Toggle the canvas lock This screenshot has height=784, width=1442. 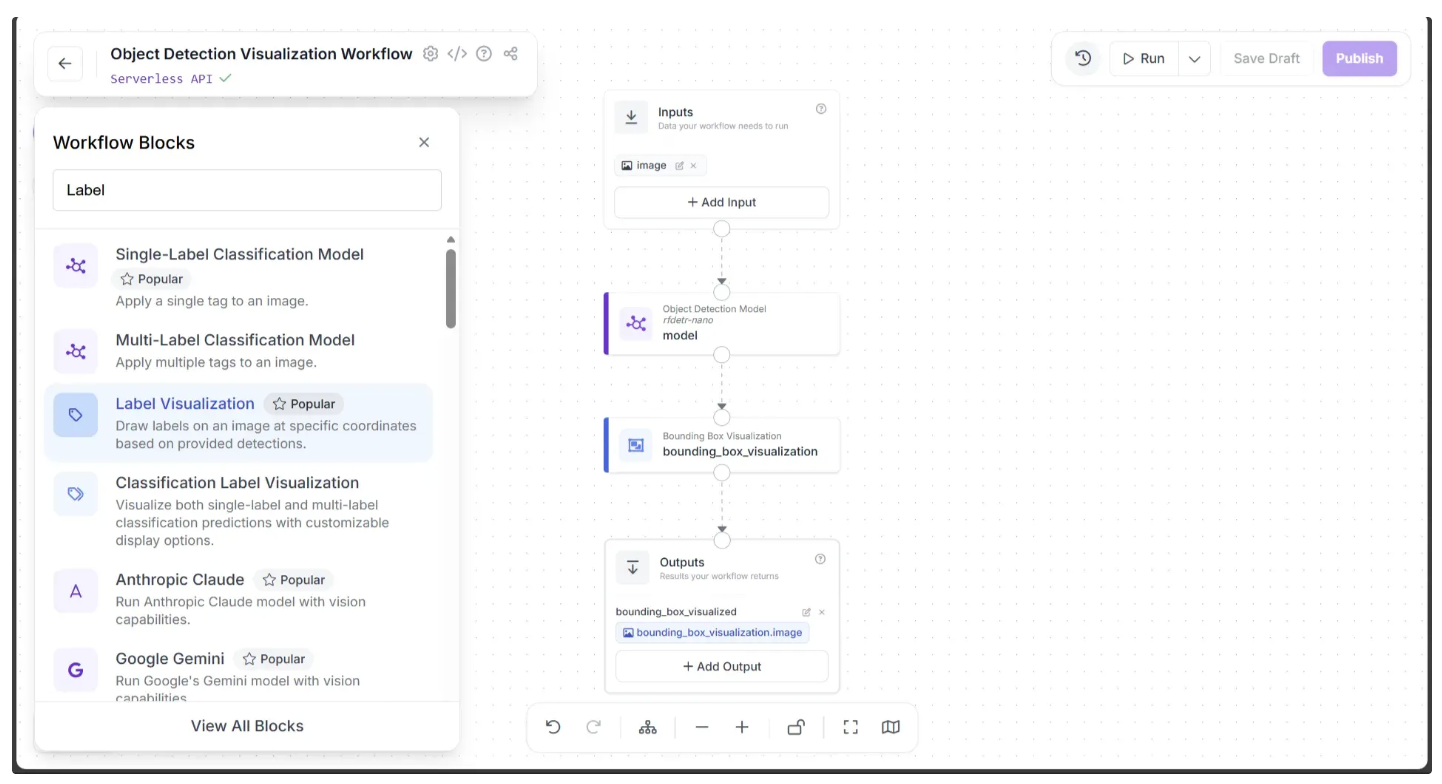(x=796, y=727)
